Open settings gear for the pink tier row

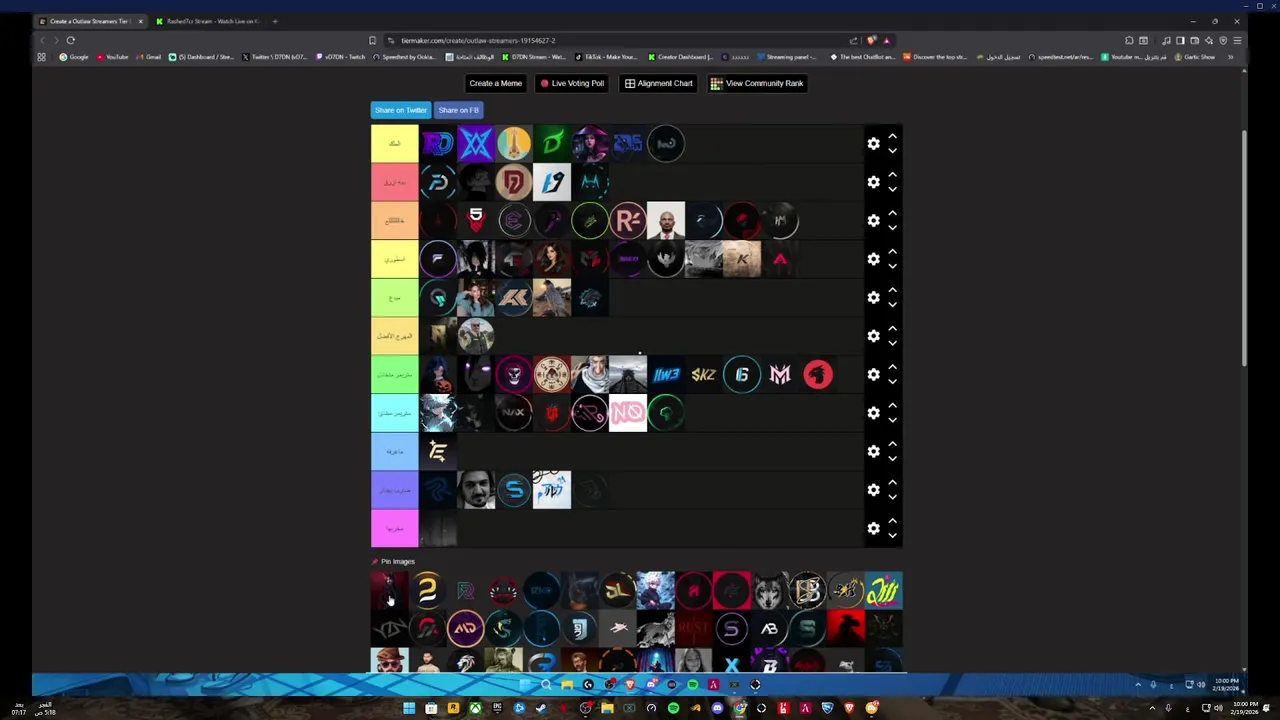point(873,182)
